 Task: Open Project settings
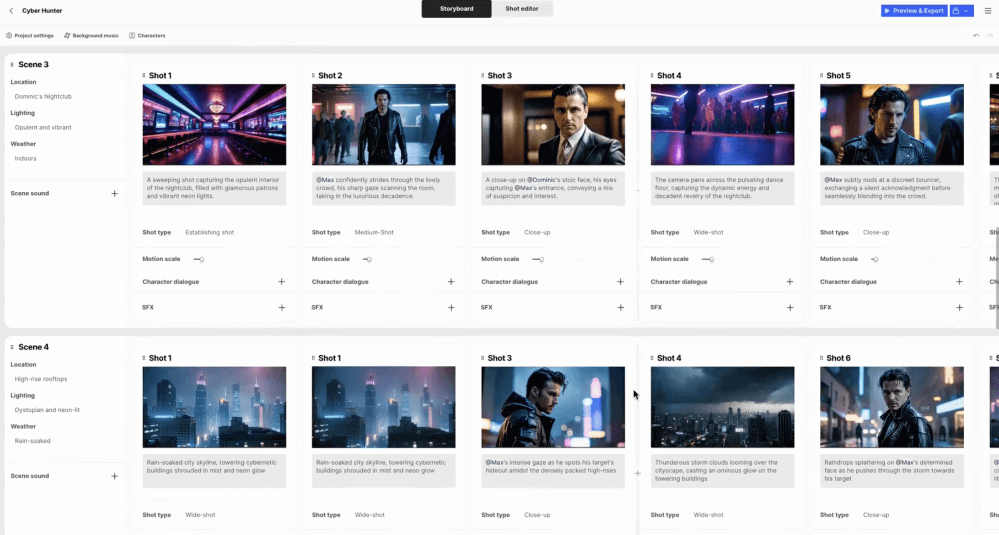click(x=30, y=36)
